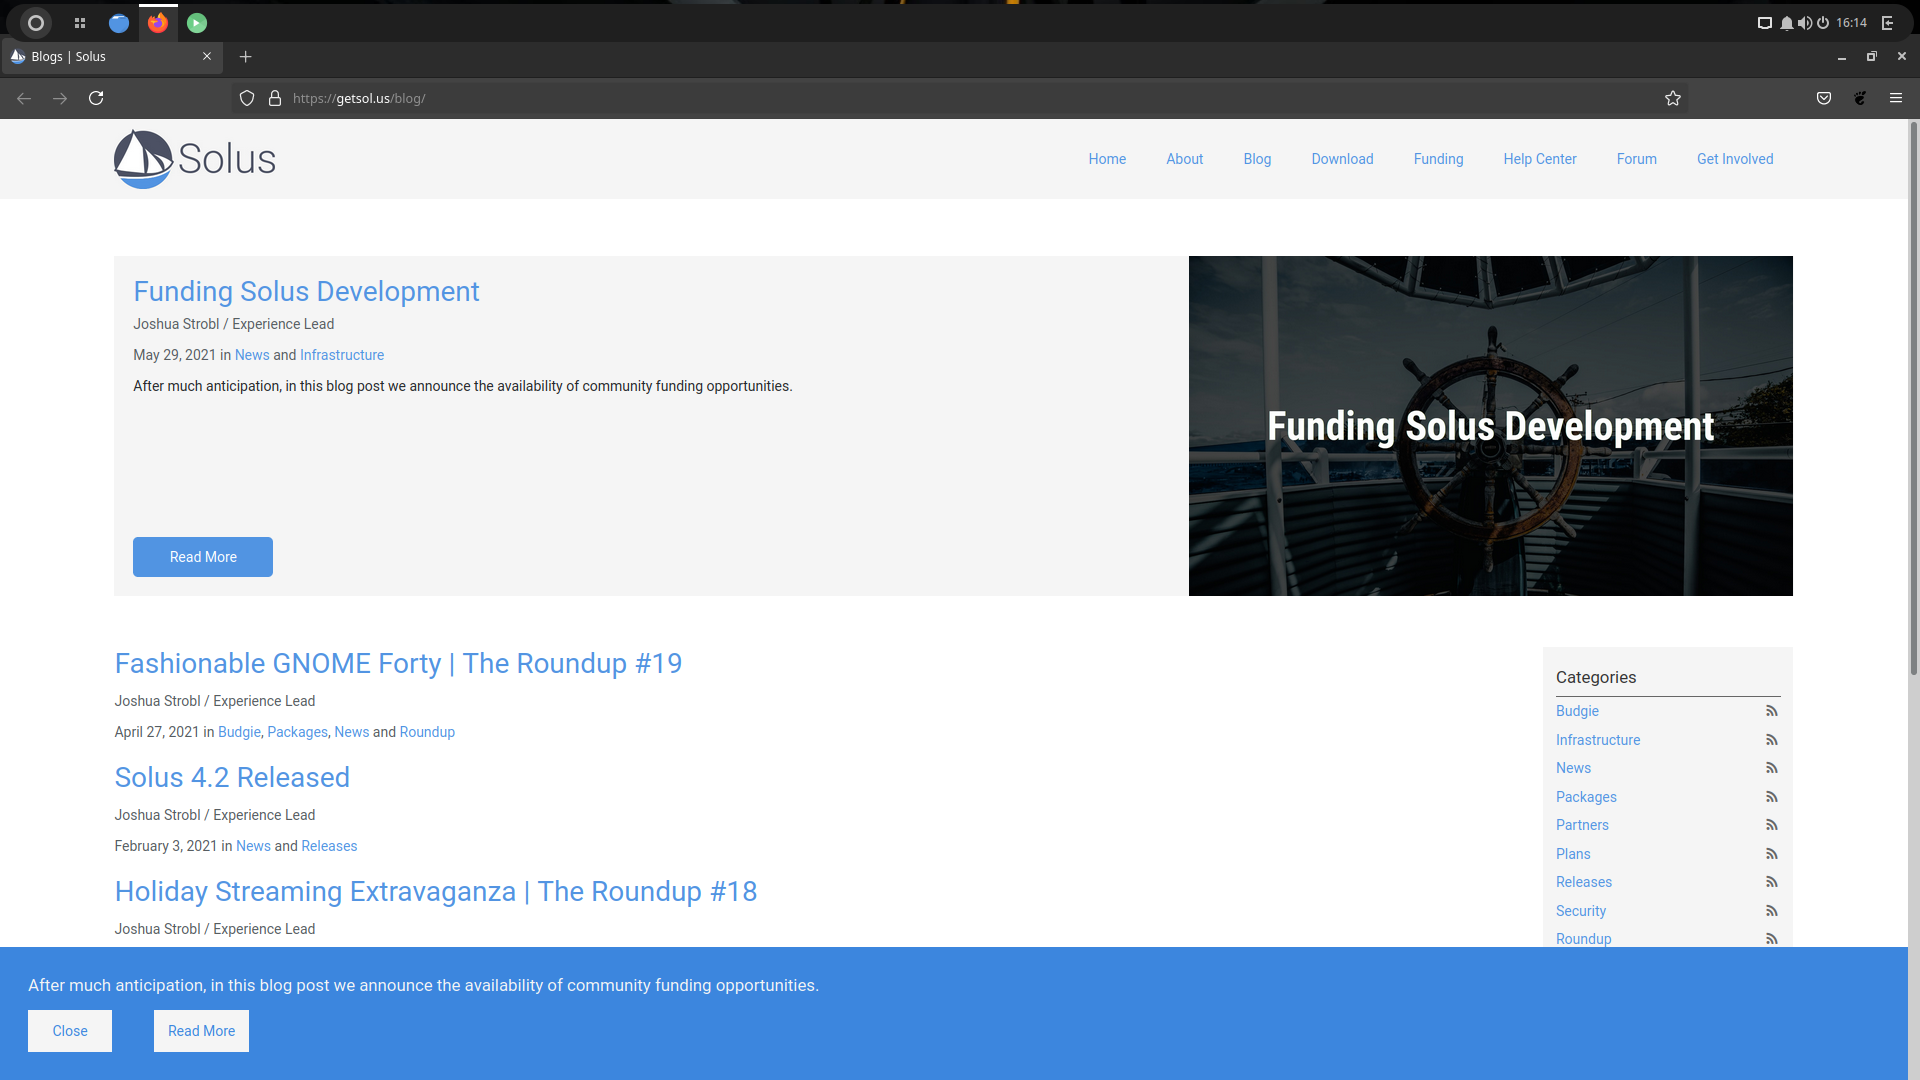Open the Forum navigation link

pos(1636,159)
